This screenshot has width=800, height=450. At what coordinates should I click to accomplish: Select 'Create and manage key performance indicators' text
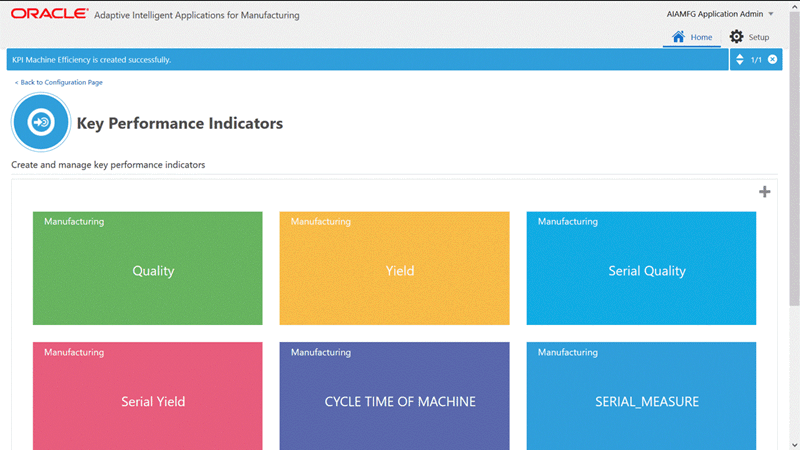(108, 165)
